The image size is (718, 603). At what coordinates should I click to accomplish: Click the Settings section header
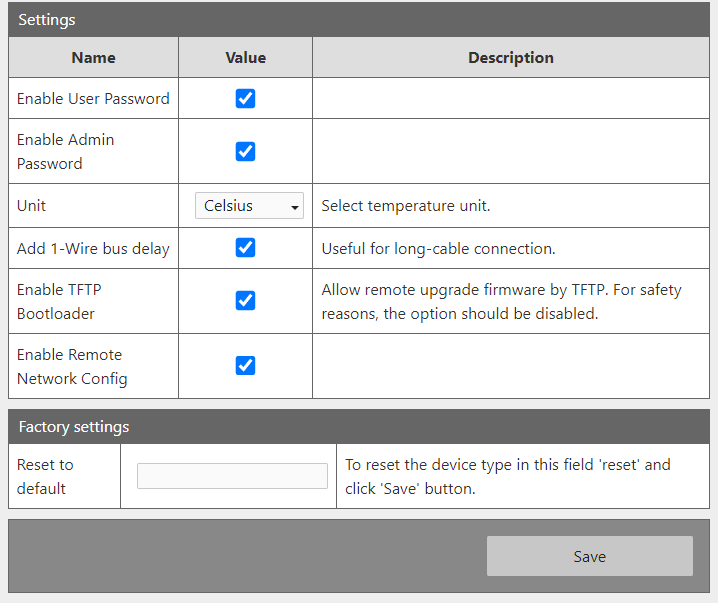pos(47,19)
